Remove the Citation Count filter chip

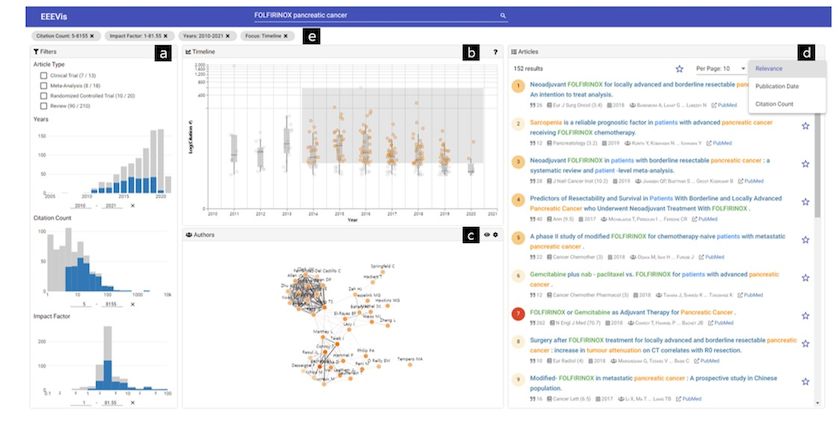click(92, 36)
